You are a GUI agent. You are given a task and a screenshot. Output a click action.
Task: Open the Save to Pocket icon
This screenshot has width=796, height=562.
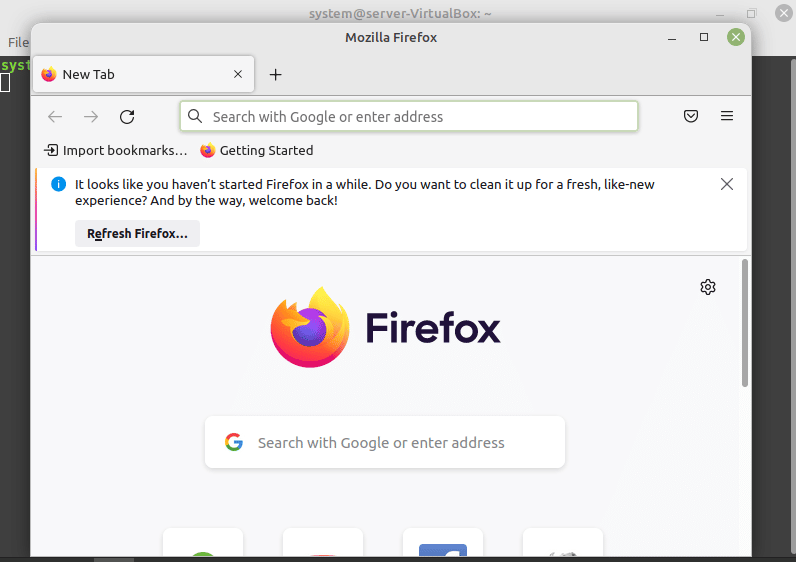[690, 116]
